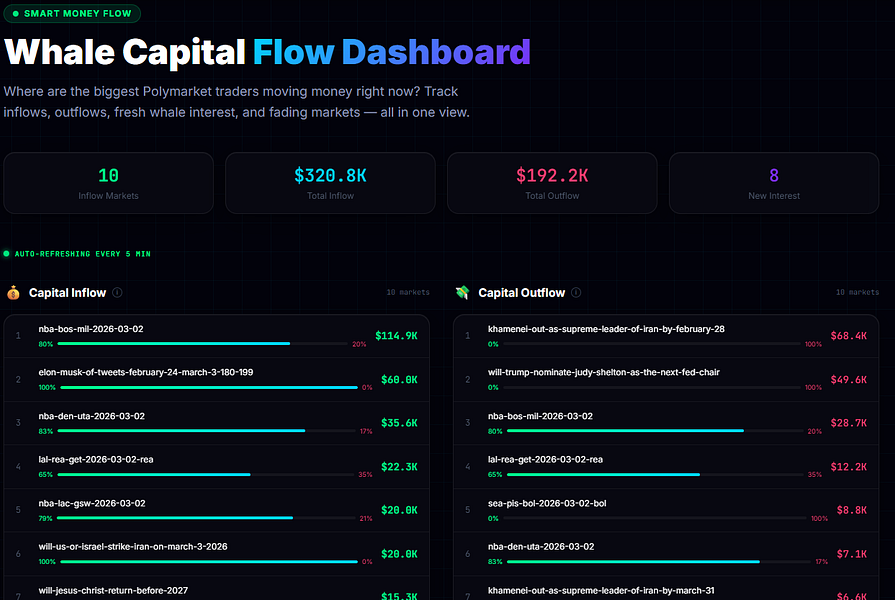Click the Capital Outflow info icon
Viewport: 895px width, 600px height.
pos(576,292)
